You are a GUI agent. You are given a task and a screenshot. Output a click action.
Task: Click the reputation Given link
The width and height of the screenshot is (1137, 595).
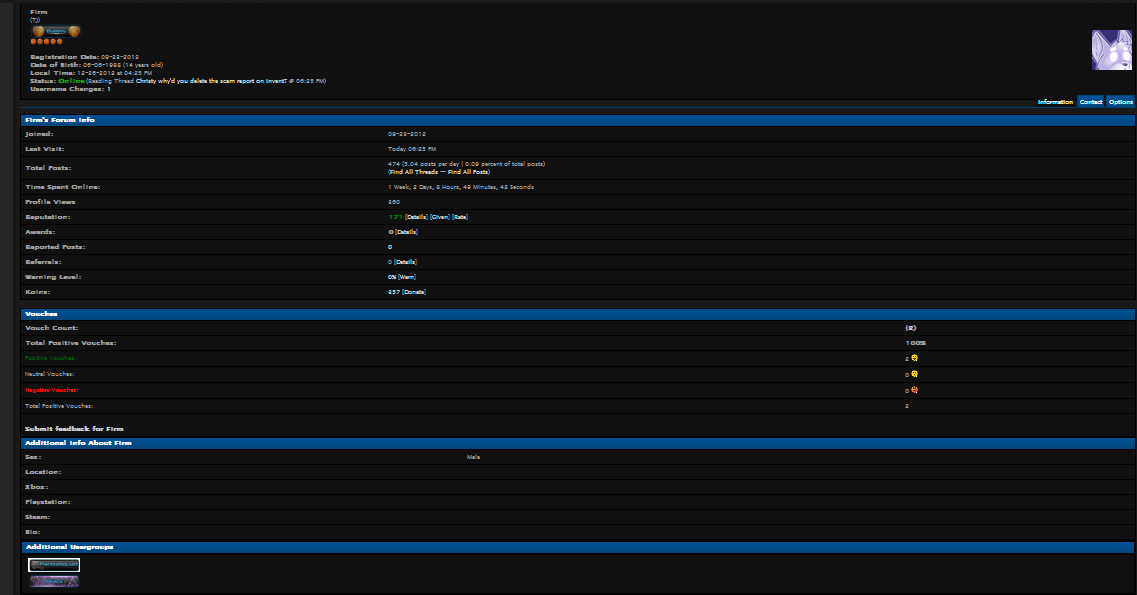click(440, 217)
